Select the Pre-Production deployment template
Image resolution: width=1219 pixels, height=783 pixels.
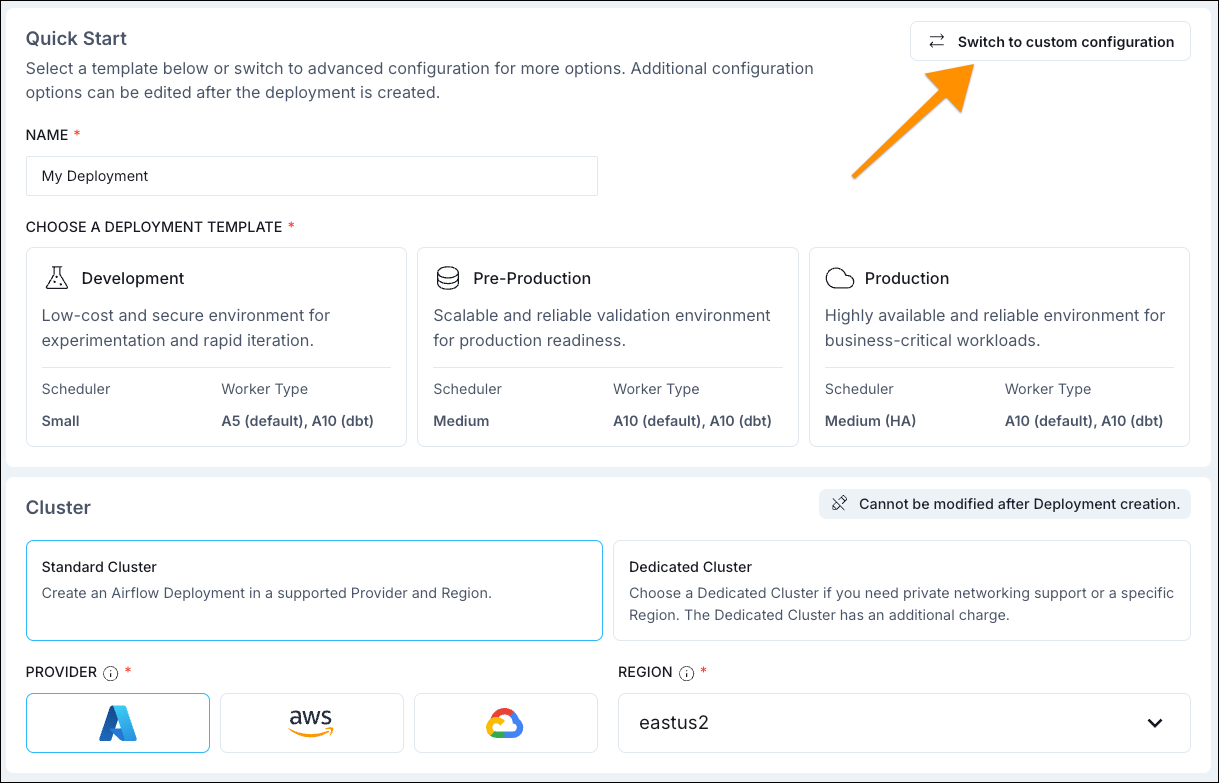pos(607,346)
